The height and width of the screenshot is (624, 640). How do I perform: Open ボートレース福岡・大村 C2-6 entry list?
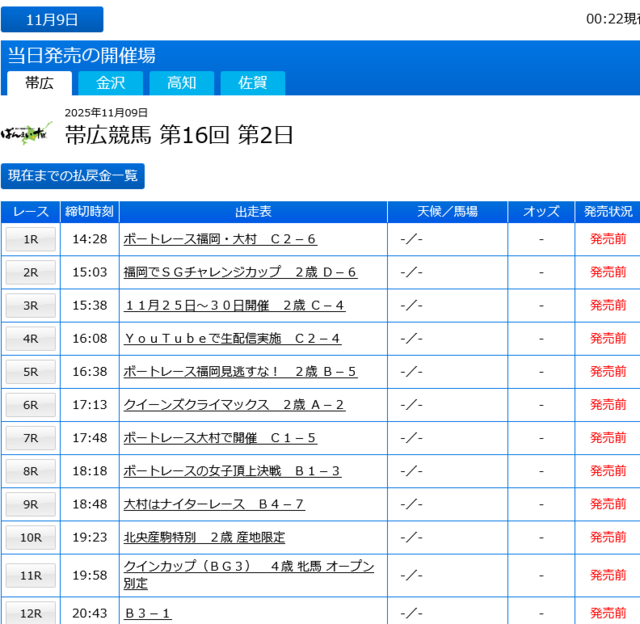tap(220, 239)
